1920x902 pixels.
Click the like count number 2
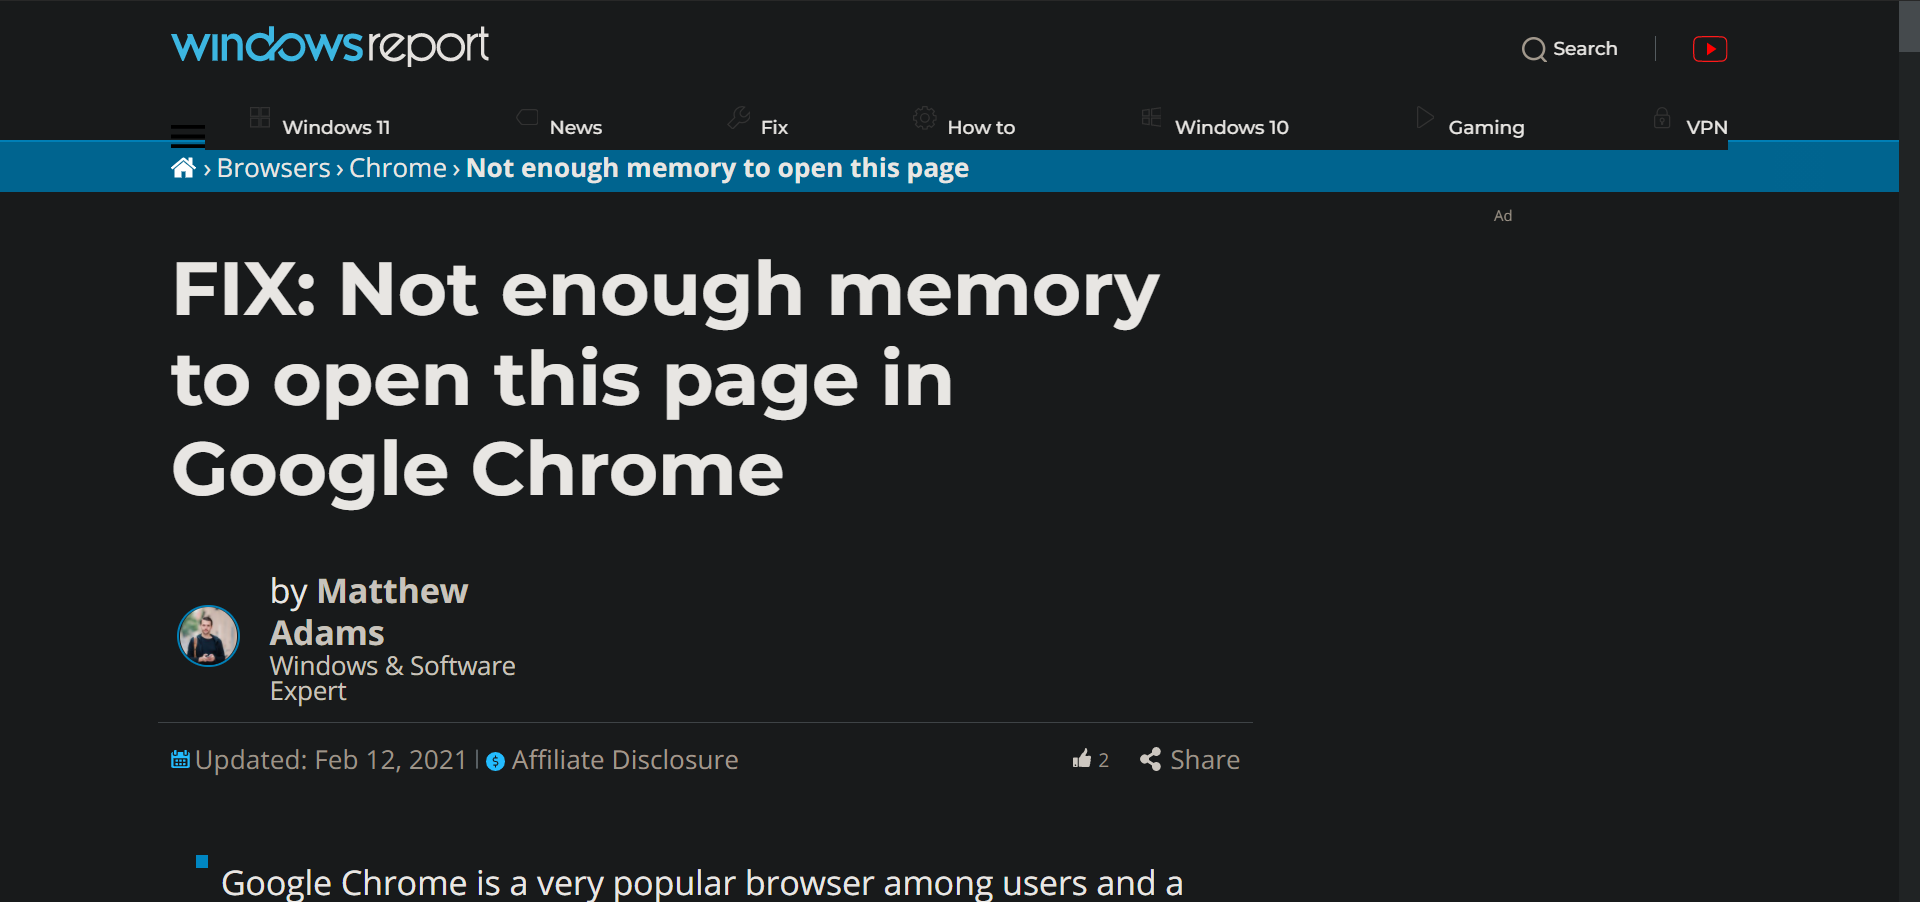click(1104, 760)
